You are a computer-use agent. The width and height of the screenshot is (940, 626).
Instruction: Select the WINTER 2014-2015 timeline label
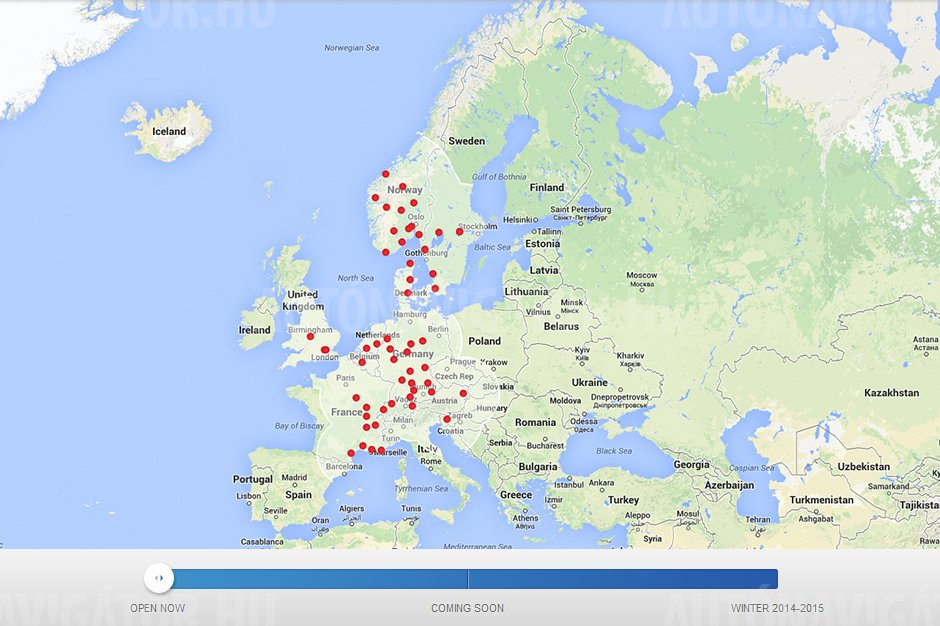(x=777, y=608)
